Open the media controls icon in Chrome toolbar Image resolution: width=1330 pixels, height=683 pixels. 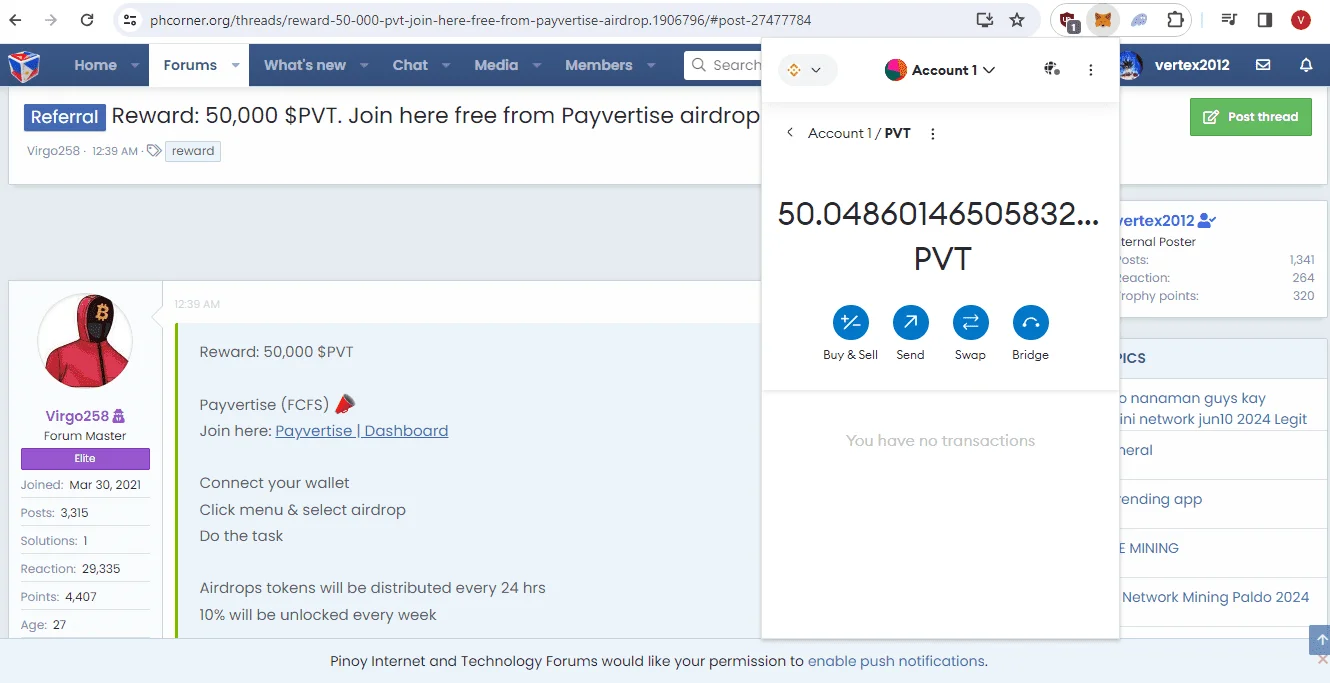coord(1230,20)
